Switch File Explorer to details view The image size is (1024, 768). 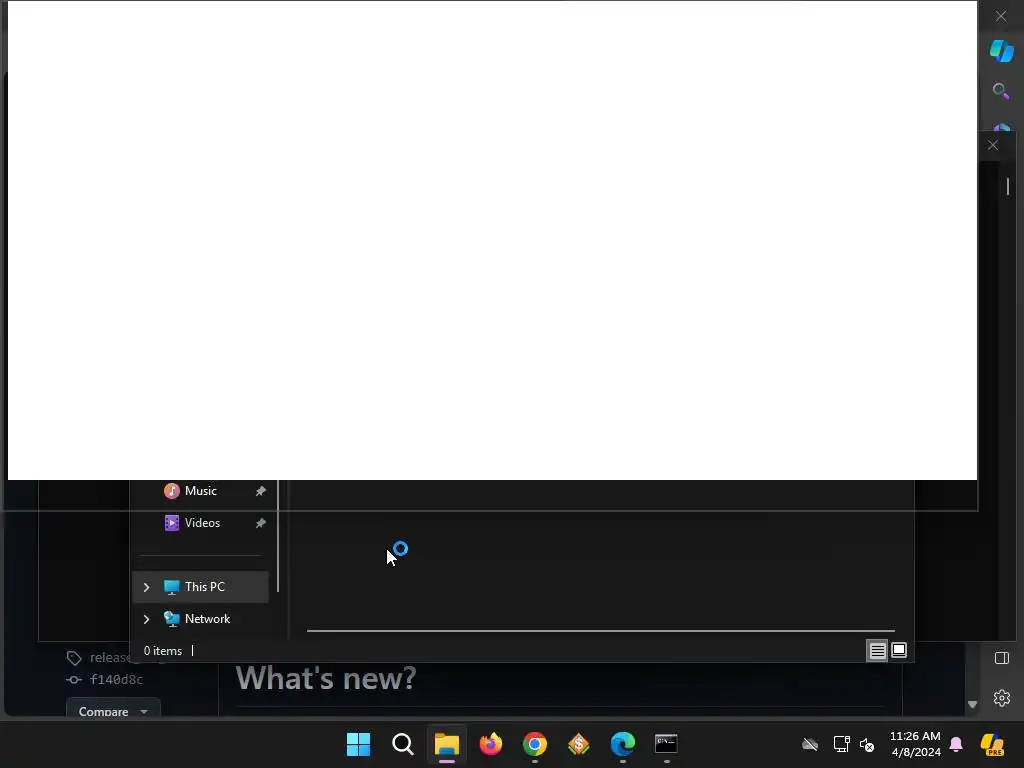click(877, 650)
